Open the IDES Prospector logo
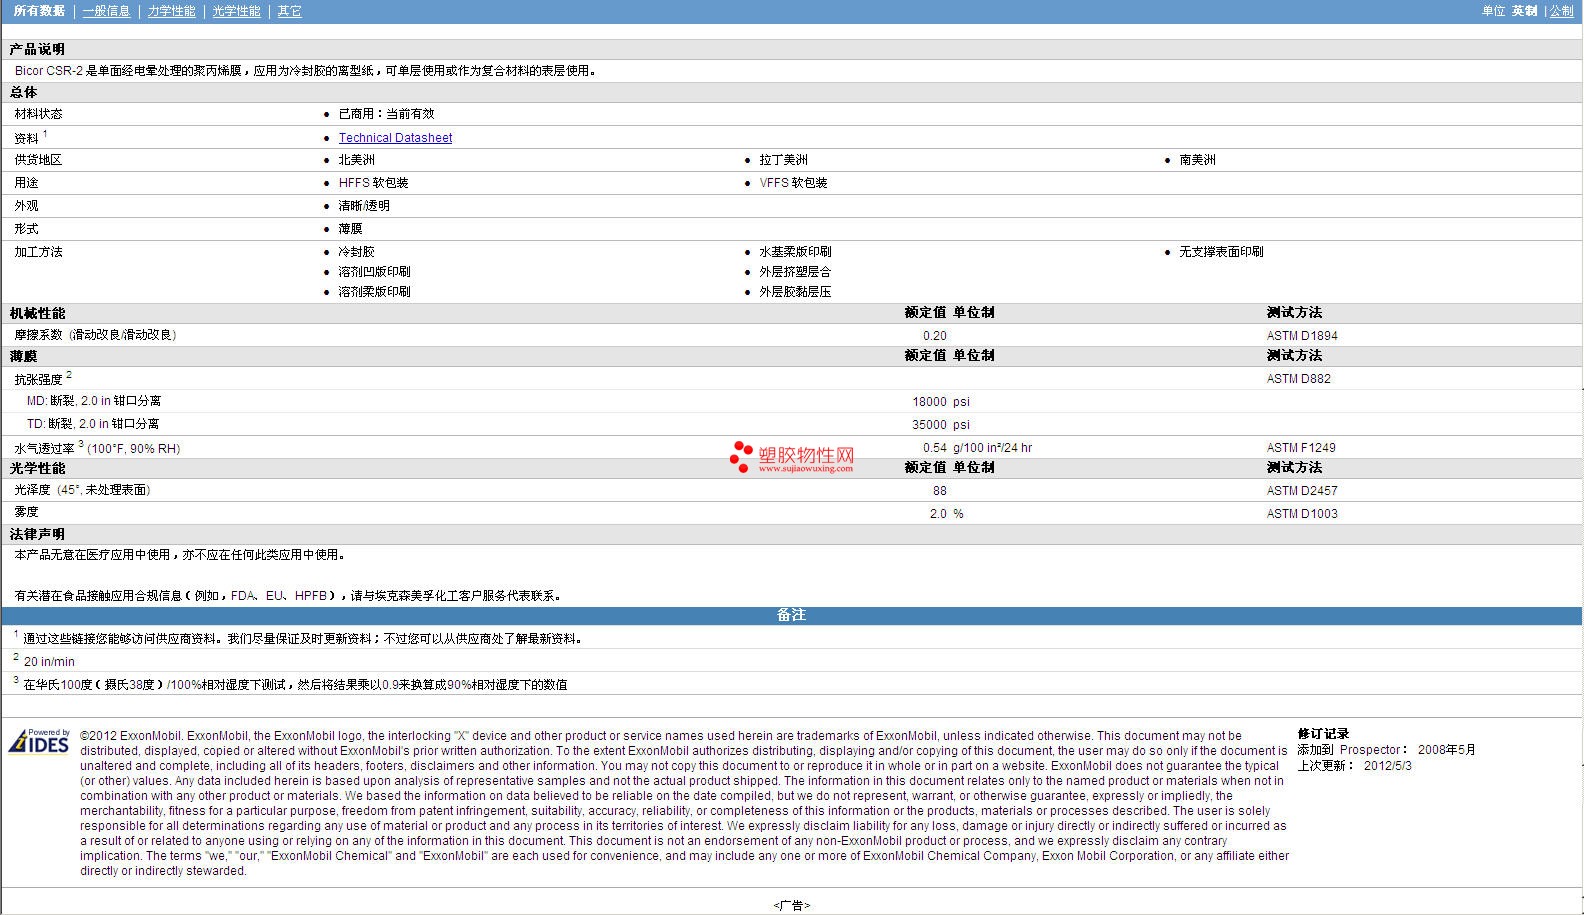 (x=39, y=741)
